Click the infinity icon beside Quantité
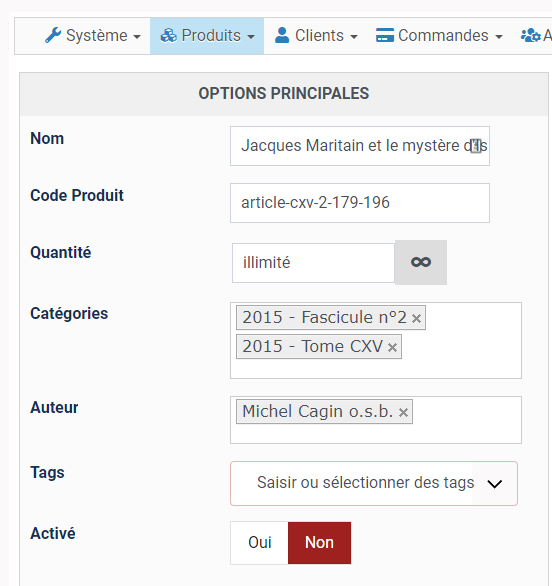The width and height of the screenshot is (552, 586). pyautogui.click(x=421, y=262)
